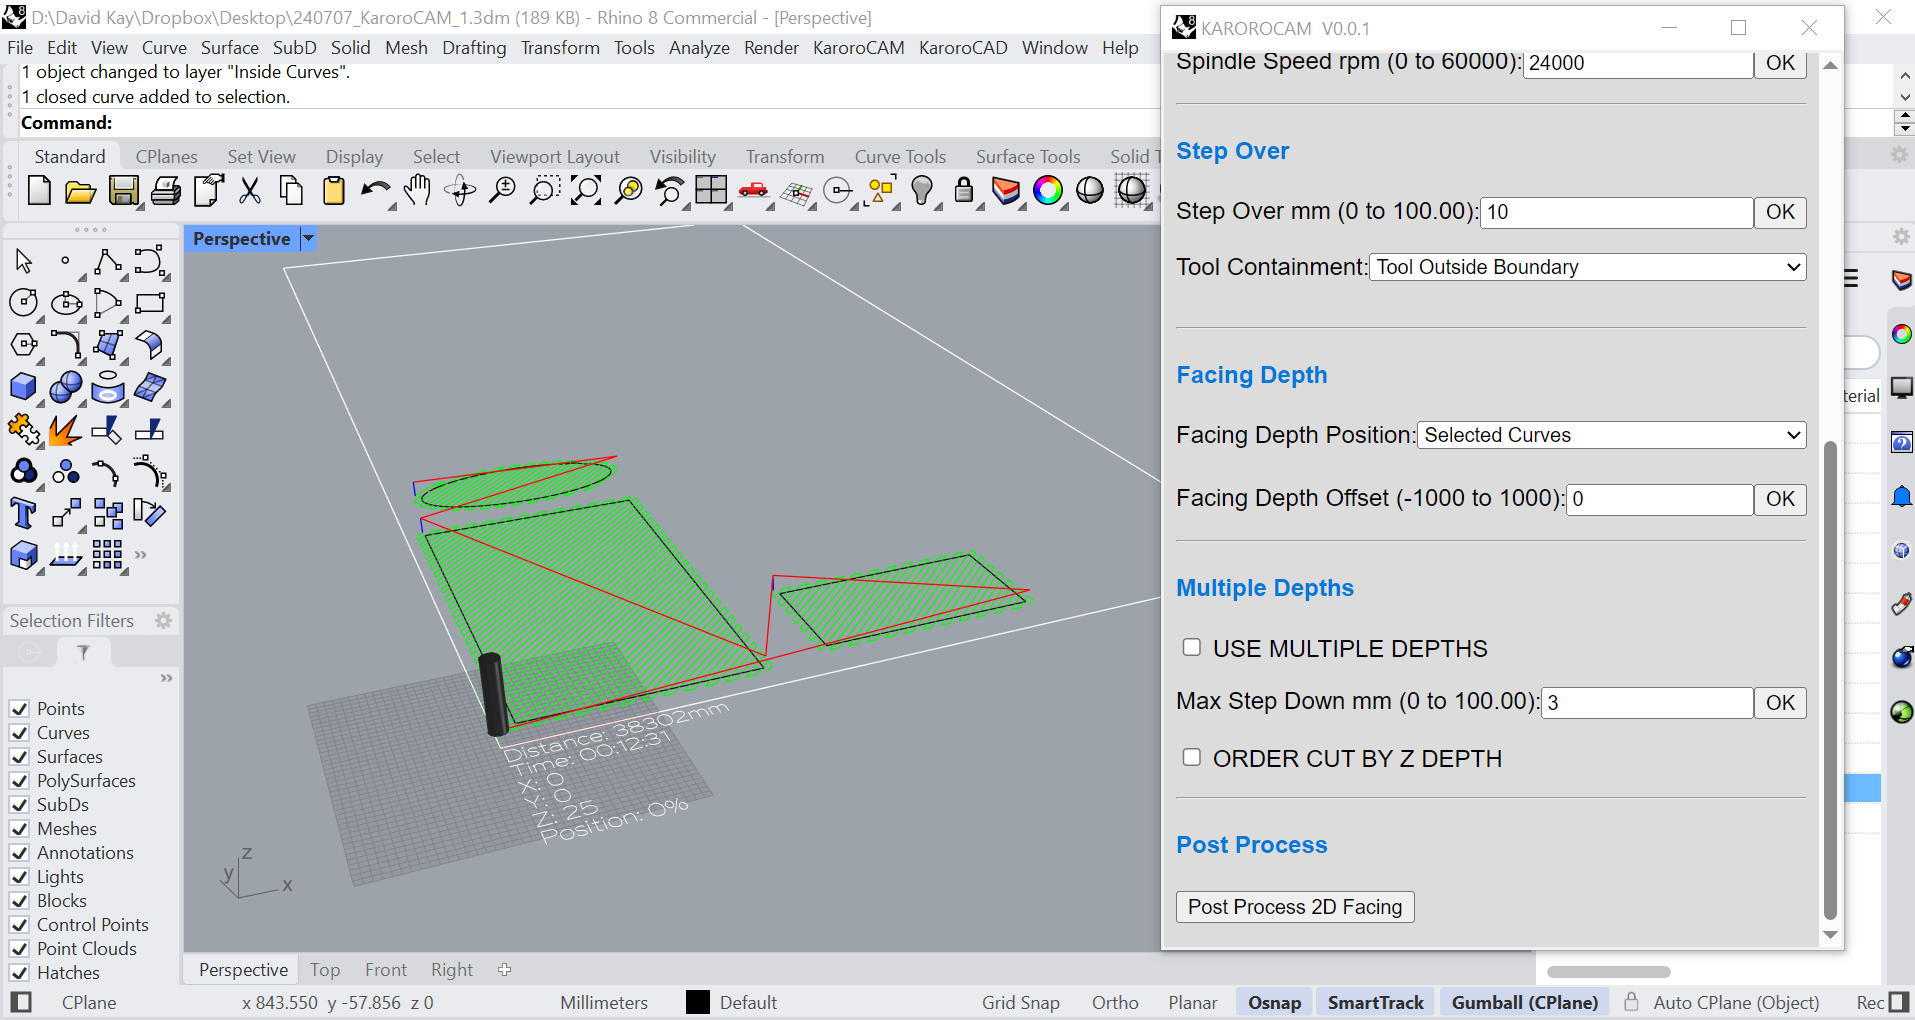
Task: Select the Text object tool
Action: [x=24, y=513]
